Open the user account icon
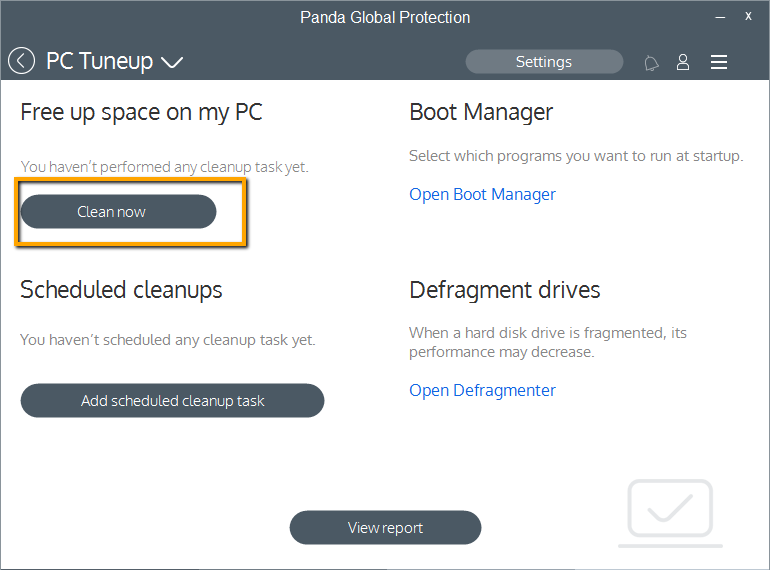 click(x=683, y=62)
